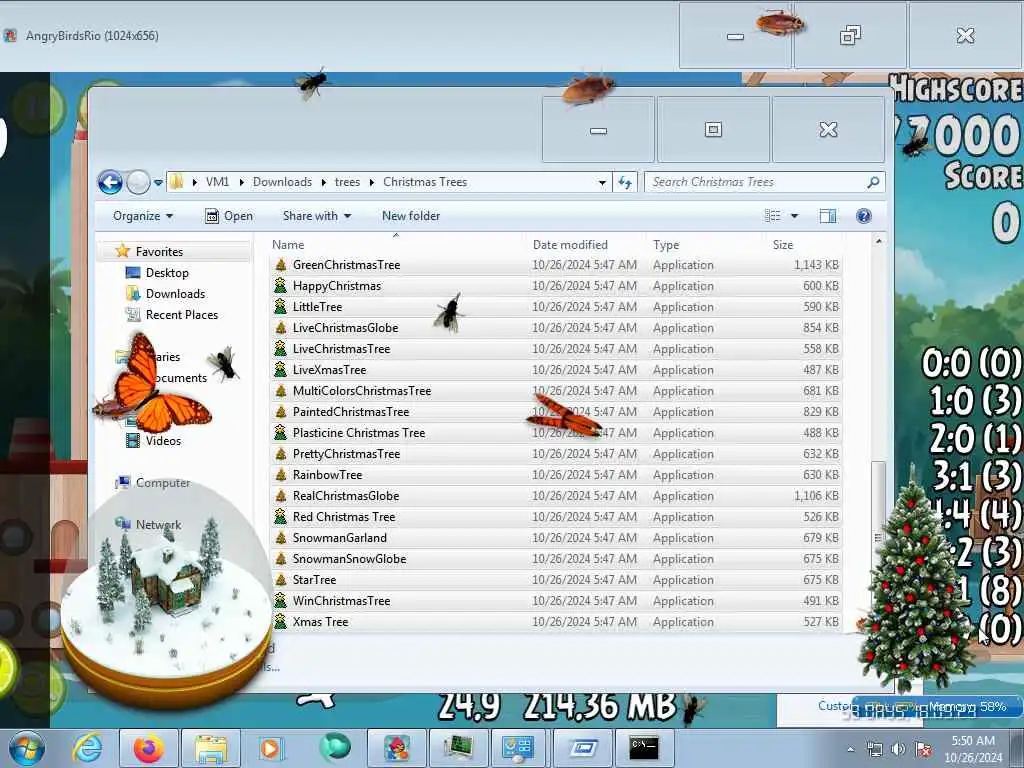Click the LiveChristmasGlobe file icon
This screenshot has height=768, width=1024.
[x=281, y=327]
